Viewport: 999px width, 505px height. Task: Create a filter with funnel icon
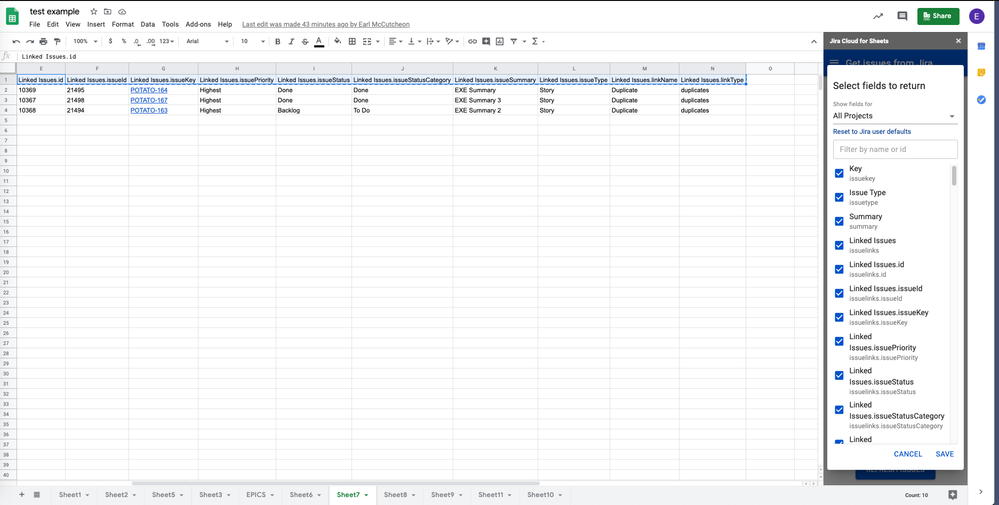[514, 41]
